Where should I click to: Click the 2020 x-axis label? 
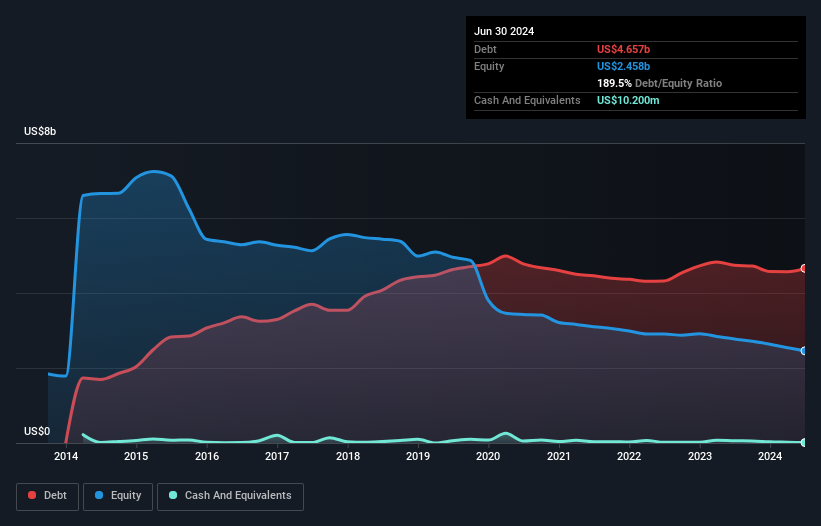(488, 456)
